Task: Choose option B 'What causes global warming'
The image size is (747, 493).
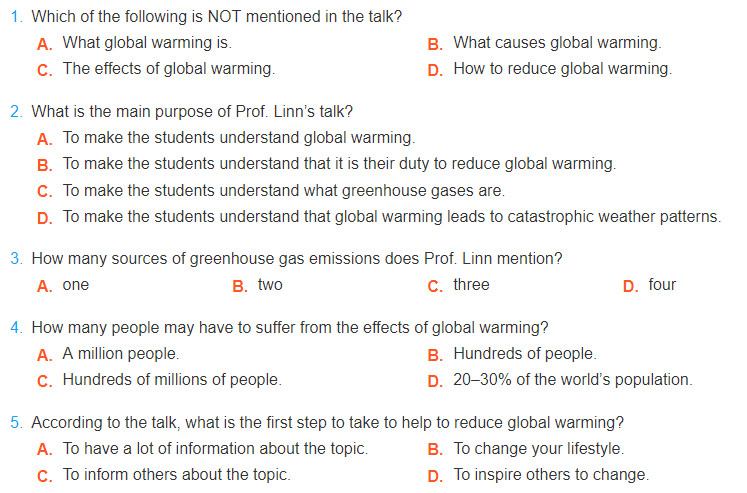Action: tap(556, 43)
